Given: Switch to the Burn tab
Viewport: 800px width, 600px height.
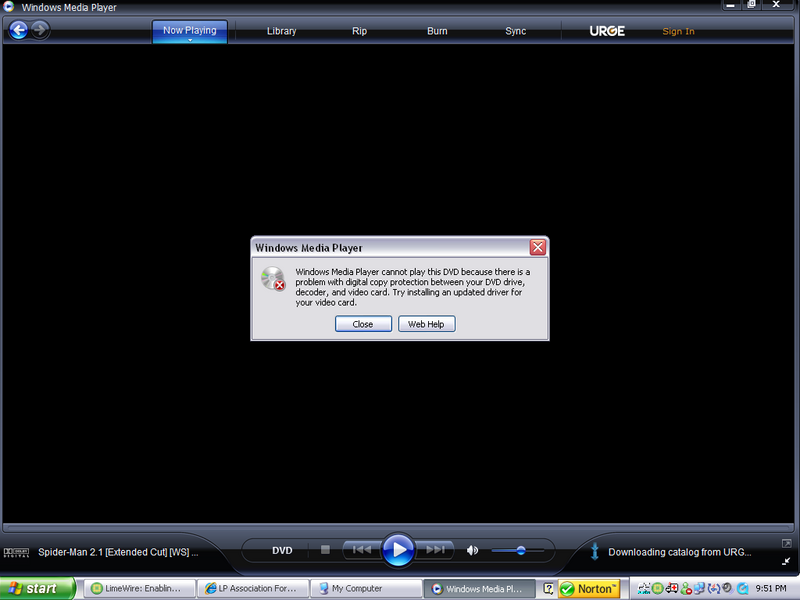Looking at the screenshot, I should click(x=437, y=31).
